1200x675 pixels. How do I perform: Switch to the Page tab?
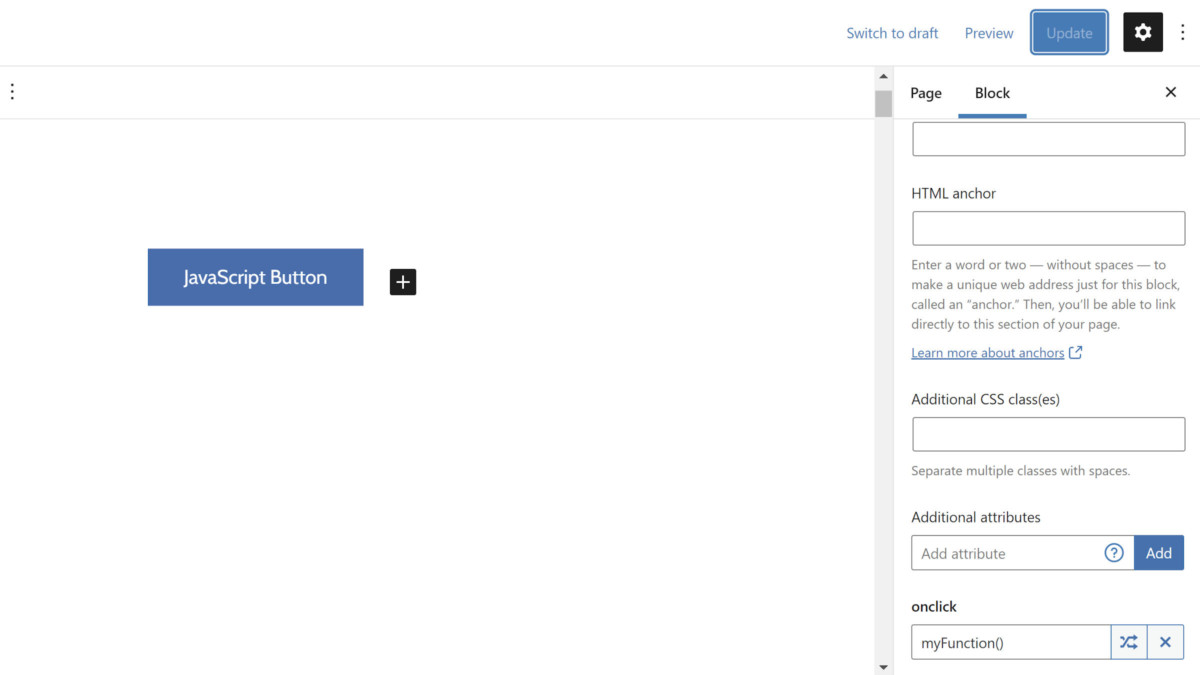925,93
